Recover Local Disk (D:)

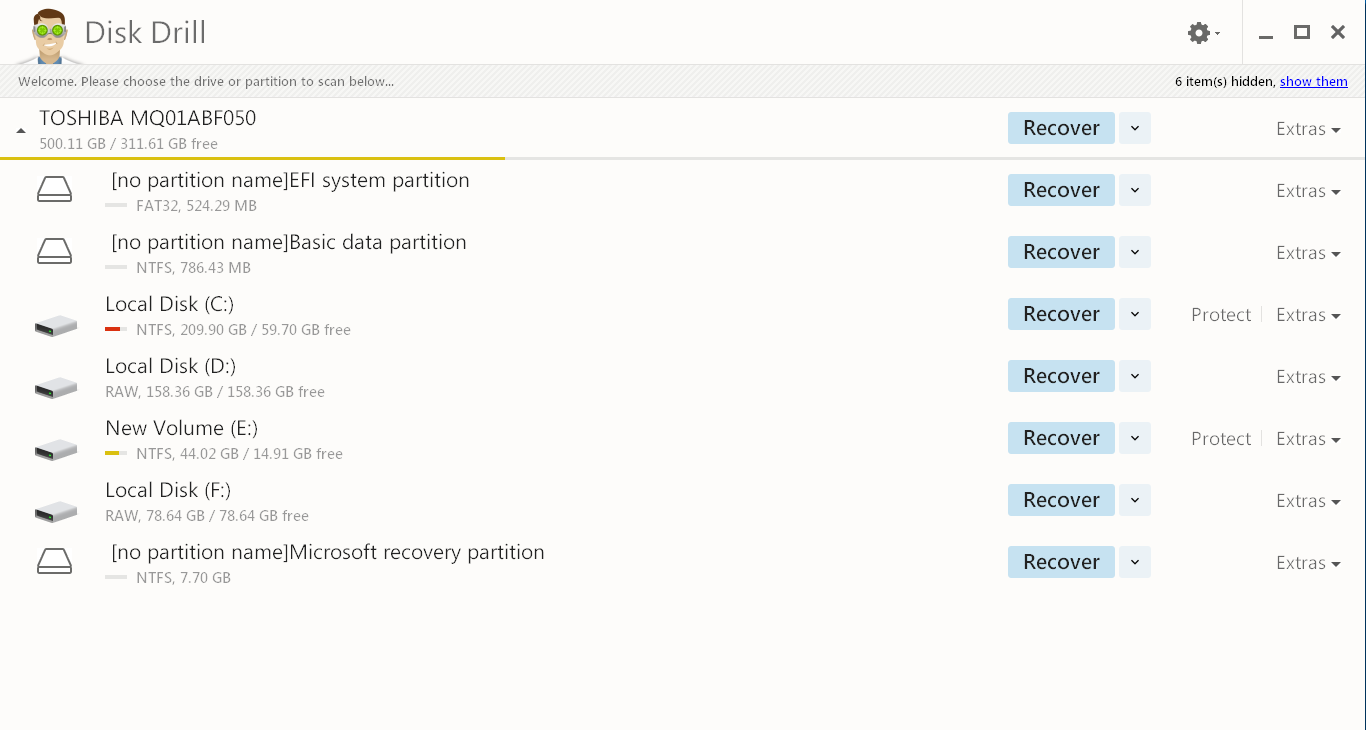1061,376
